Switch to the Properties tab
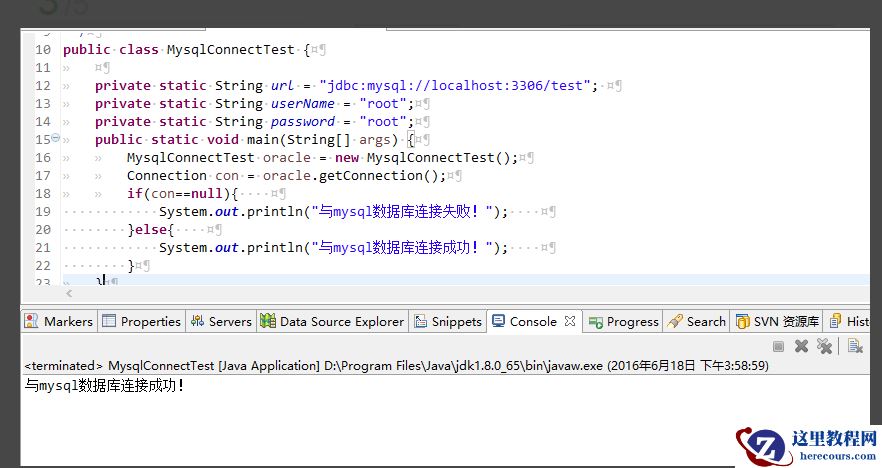 (x=150, y=321)
